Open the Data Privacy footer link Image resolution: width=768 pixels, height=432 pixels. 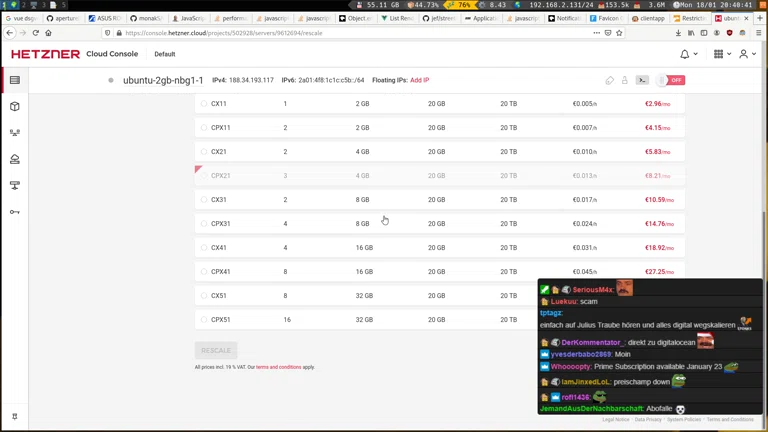click(x=648, y=420)
